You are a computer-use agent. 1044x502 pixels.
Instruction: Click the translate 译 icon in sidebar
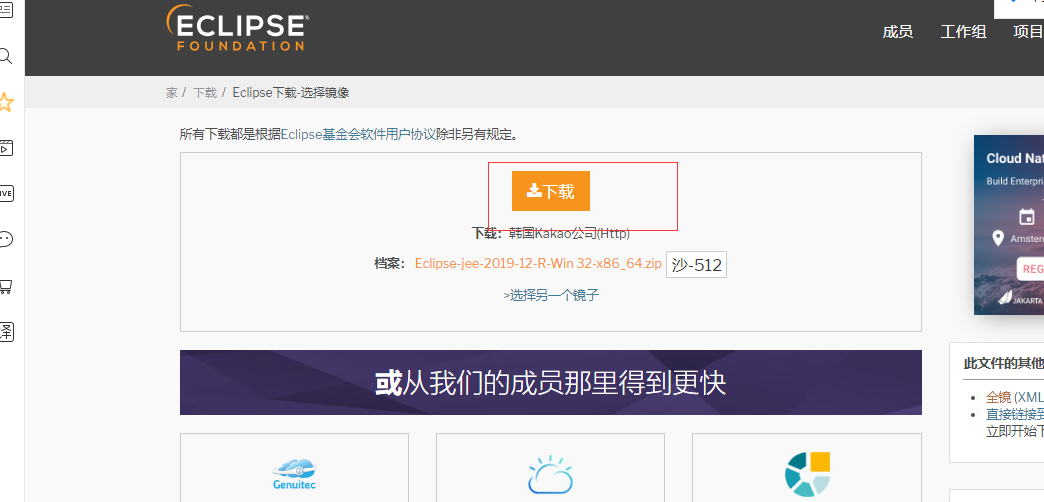tap(5, 331)
